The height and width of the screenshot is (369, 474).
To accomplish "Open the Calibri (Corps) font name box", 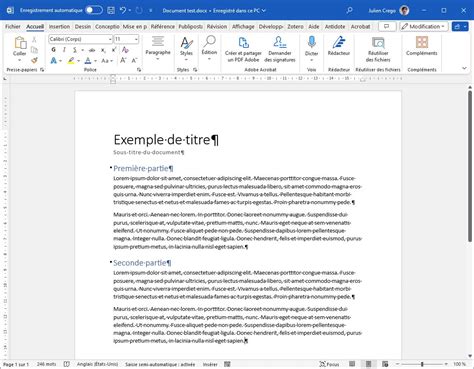I will point(80,39).
